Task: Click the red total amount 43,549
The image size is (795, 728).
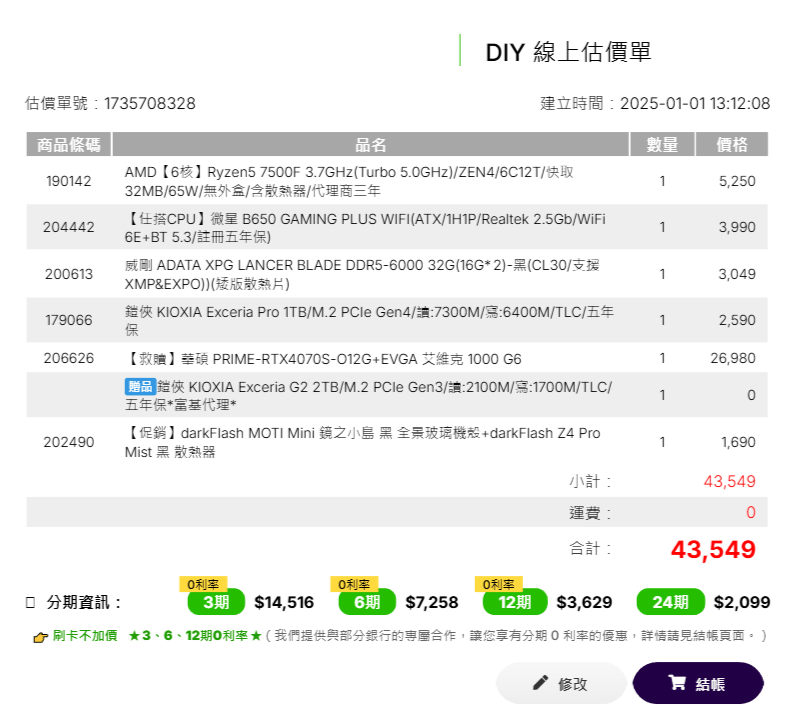Action: tap(712, 549)
